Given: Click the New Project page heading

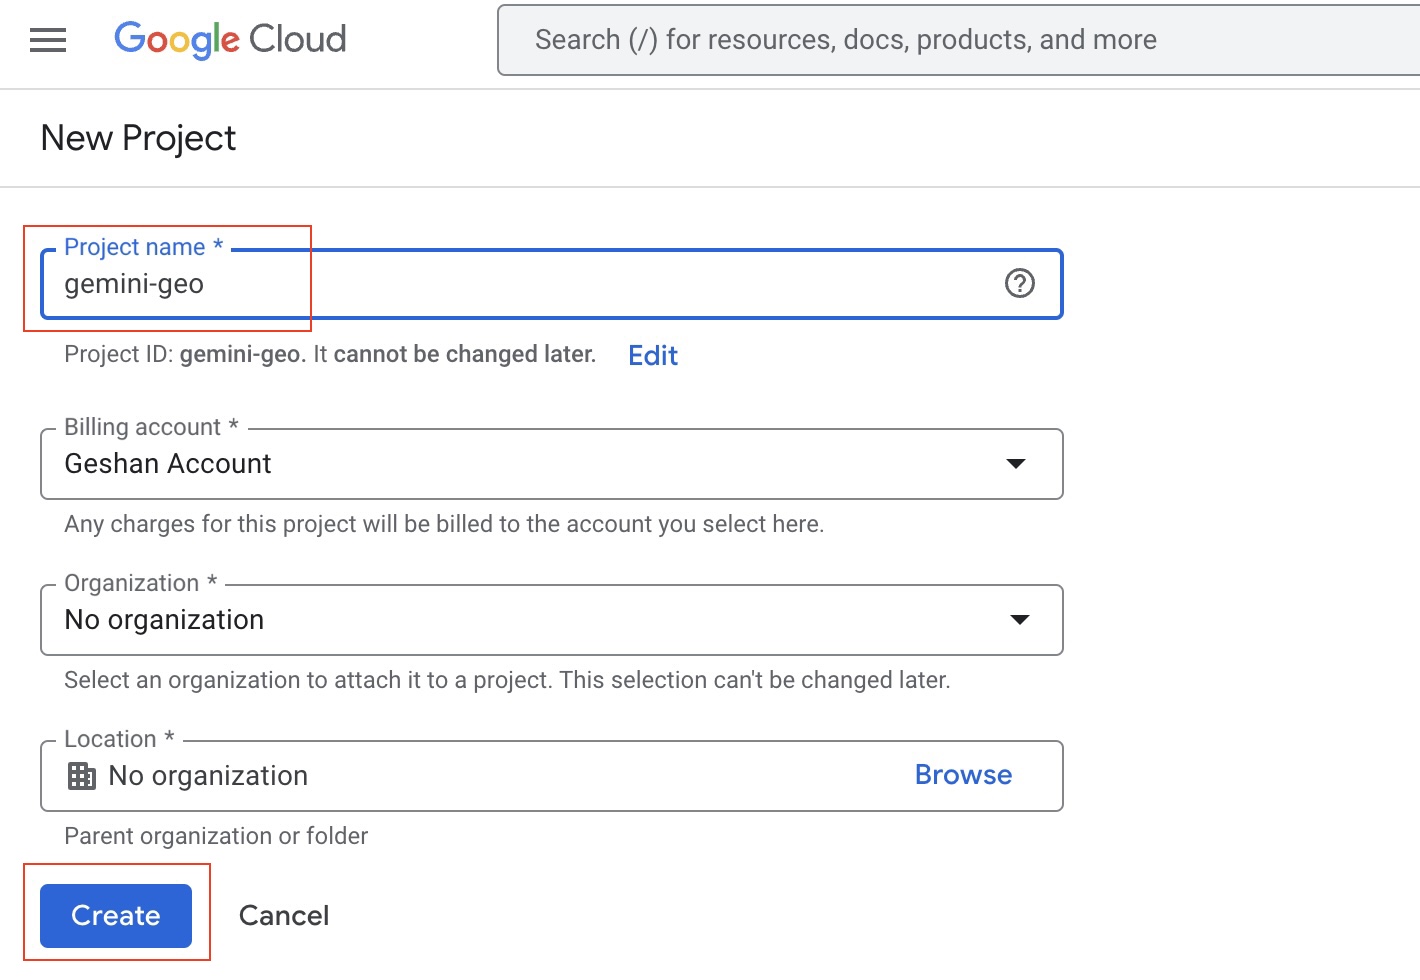Looking at the screenshot, I should [137, 137].
